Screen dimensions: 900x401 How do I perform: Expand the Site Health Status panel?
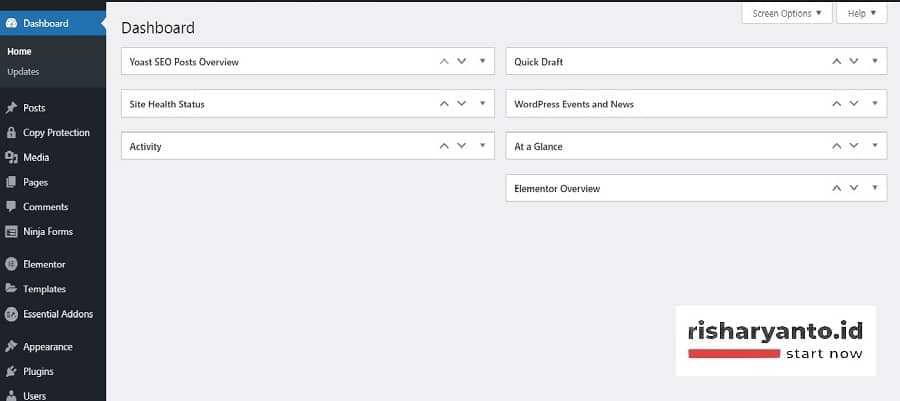483,103
